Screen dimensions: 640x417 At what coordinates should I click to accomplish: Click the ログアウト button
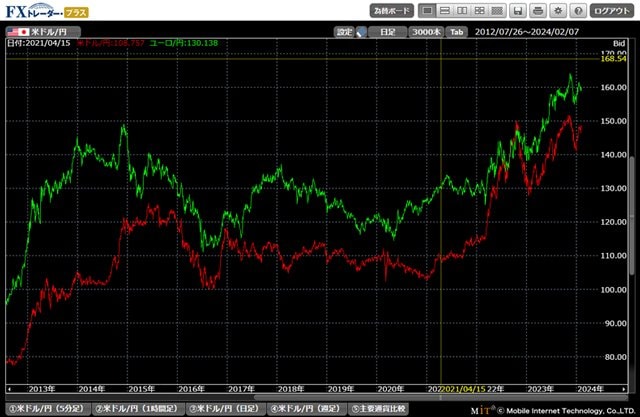coord(612,10)
